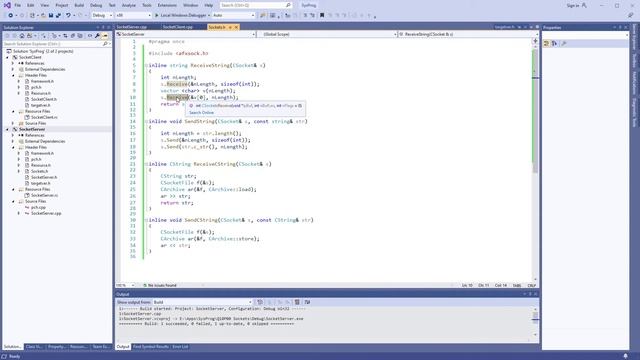640x360 pixels.
Task: Click Property Pages wrench in Properties panel
Action: coord(564,43)
